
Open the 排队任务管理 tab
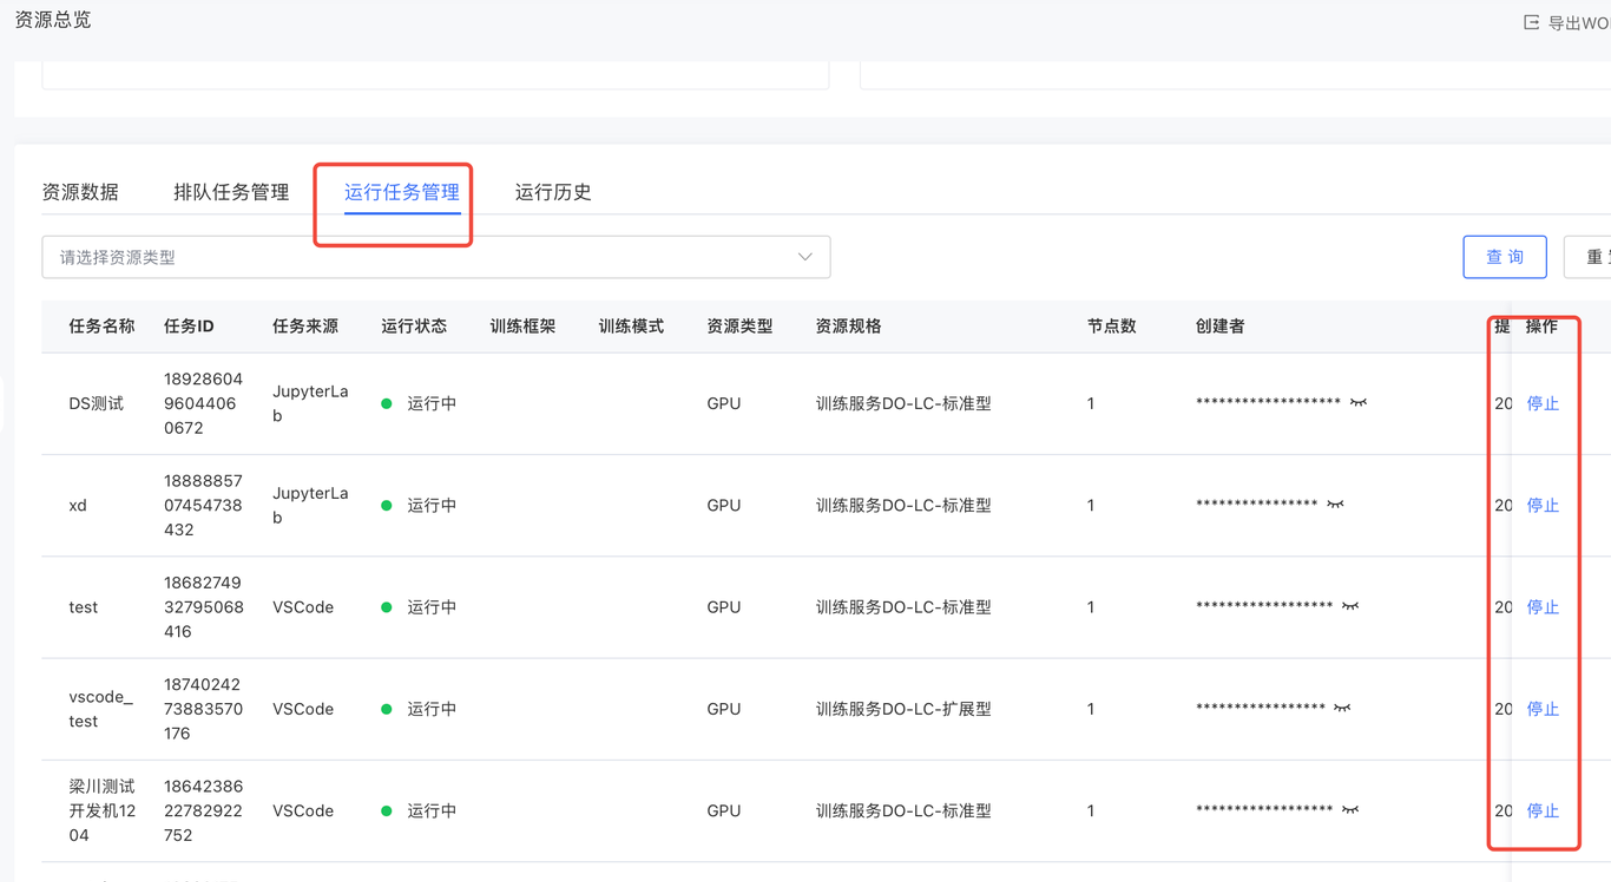pos(231,192)
